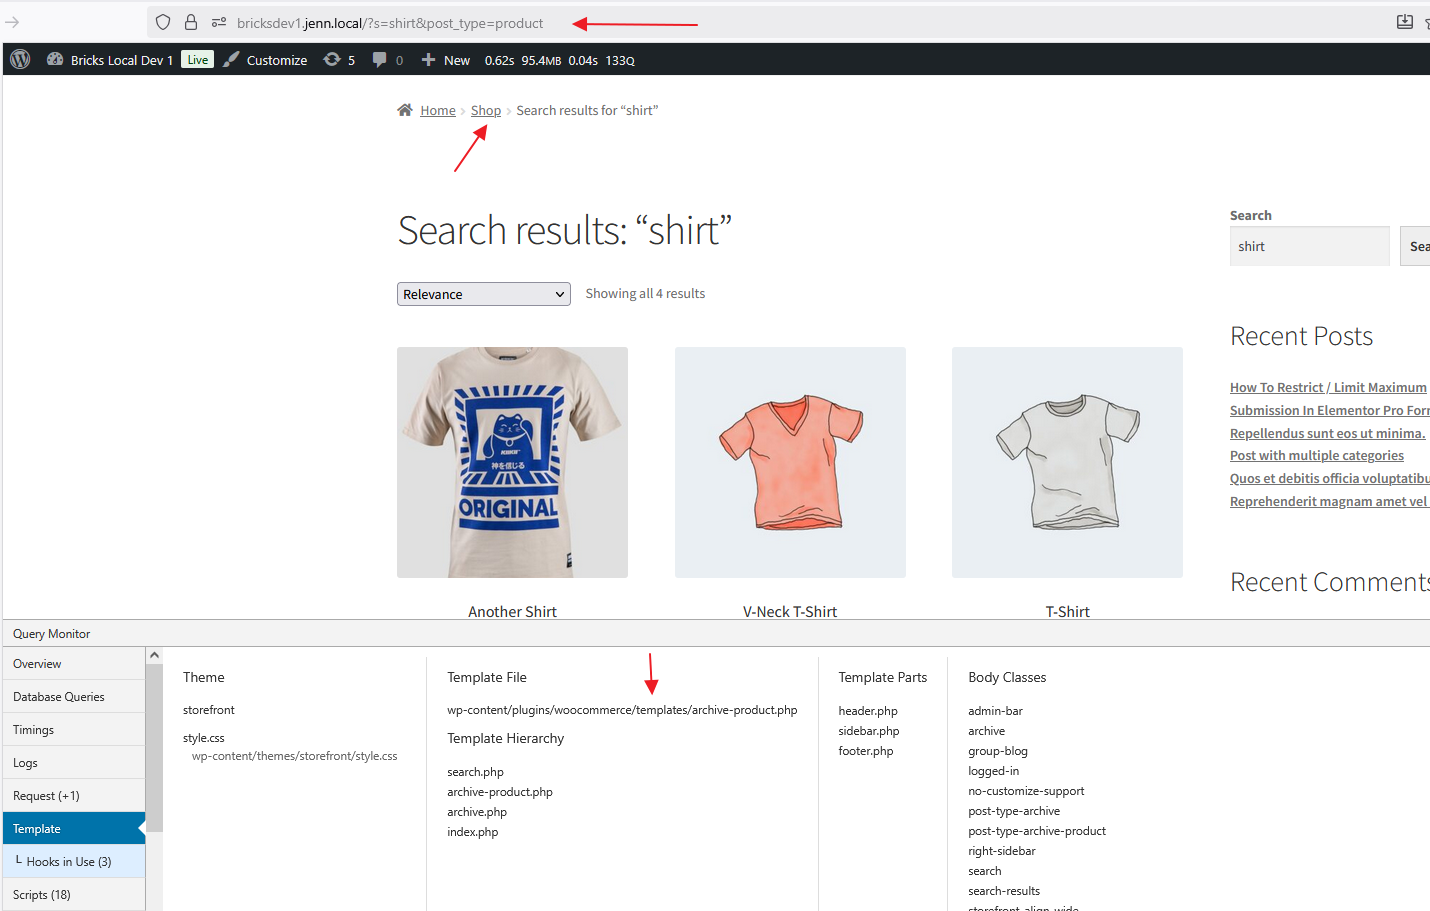Open the updates icon showing 5

tap(332, 60)
